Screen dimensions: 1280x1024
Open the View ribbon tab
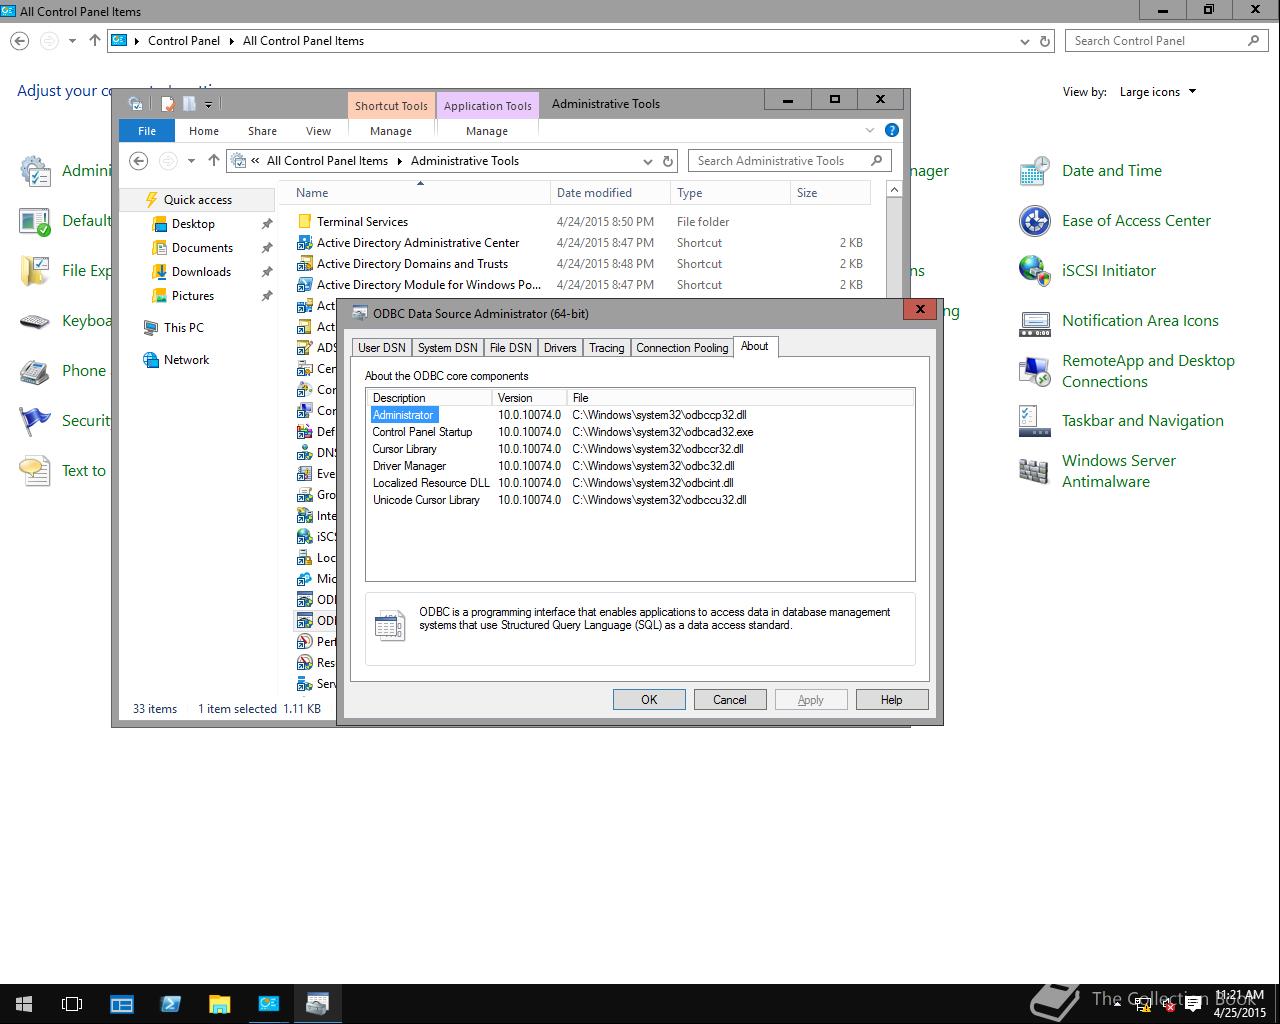click(318, 131)
